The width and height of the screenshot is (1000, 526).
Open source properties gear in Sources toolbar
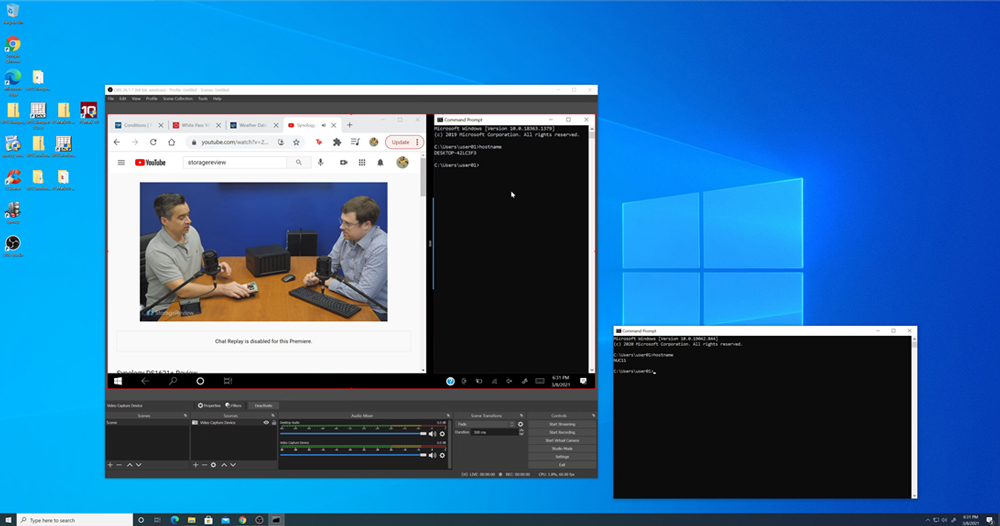coord(214,465)
